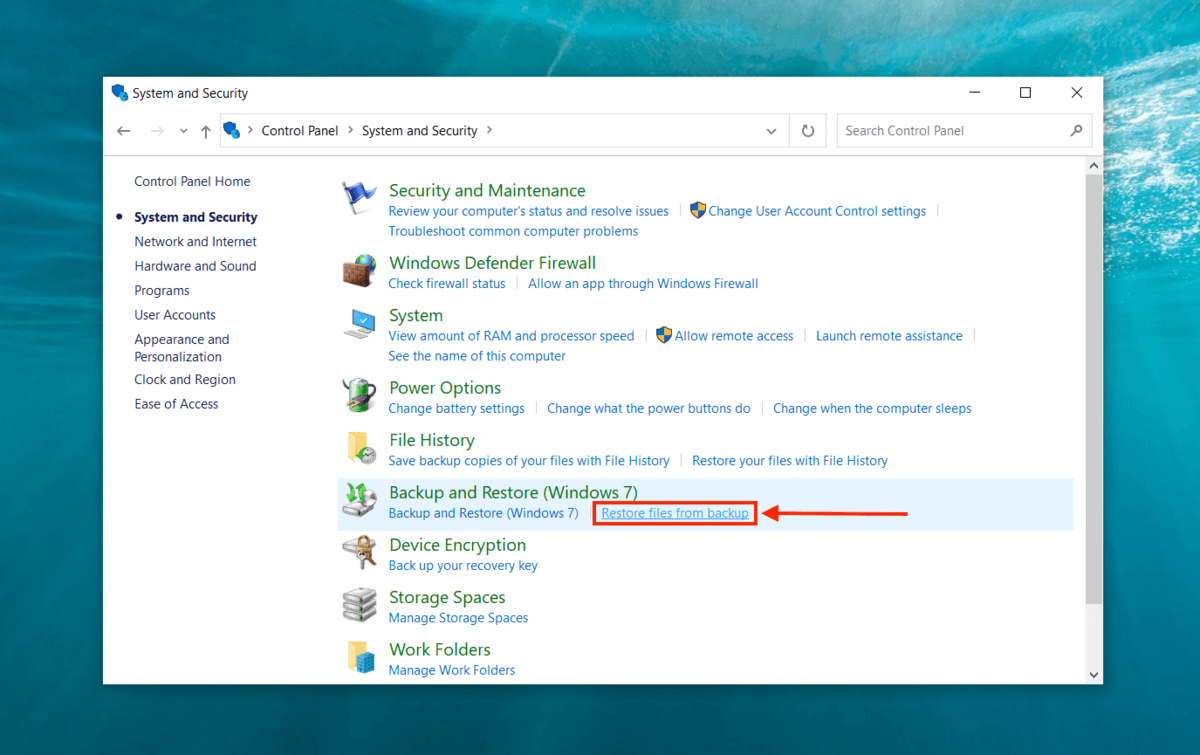Expand the chevron after Control Panel breadcrumb
Image resolution: width=1200 pixels, height=755 pixels.
click(x=349, y=130)
